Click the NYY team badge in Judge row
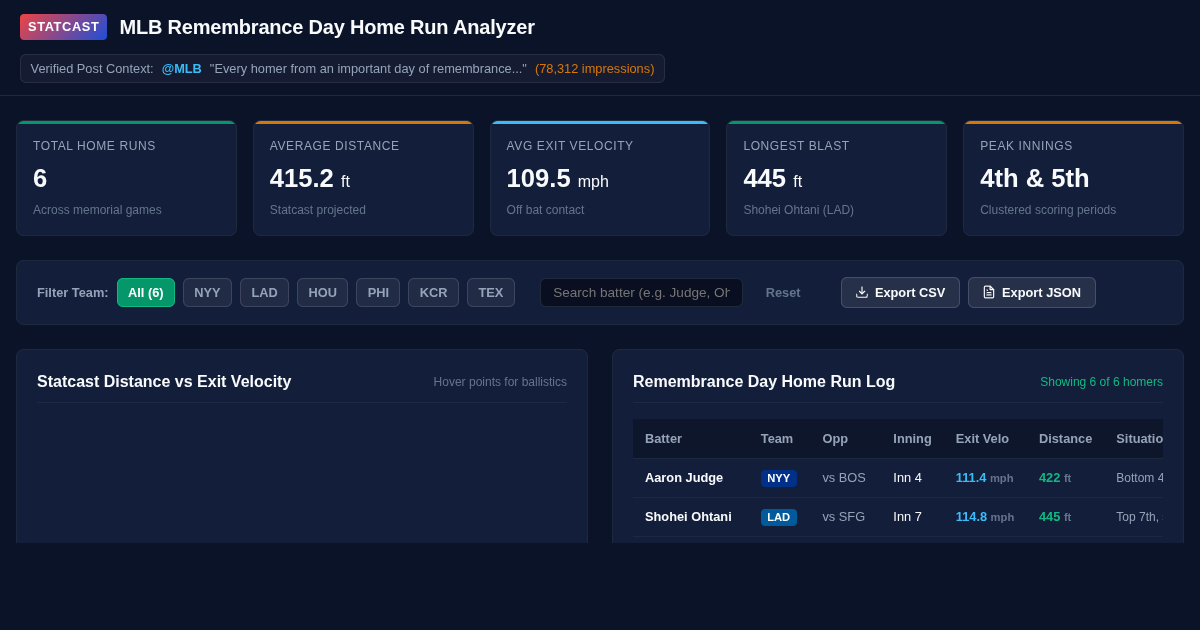 point(779,478)
